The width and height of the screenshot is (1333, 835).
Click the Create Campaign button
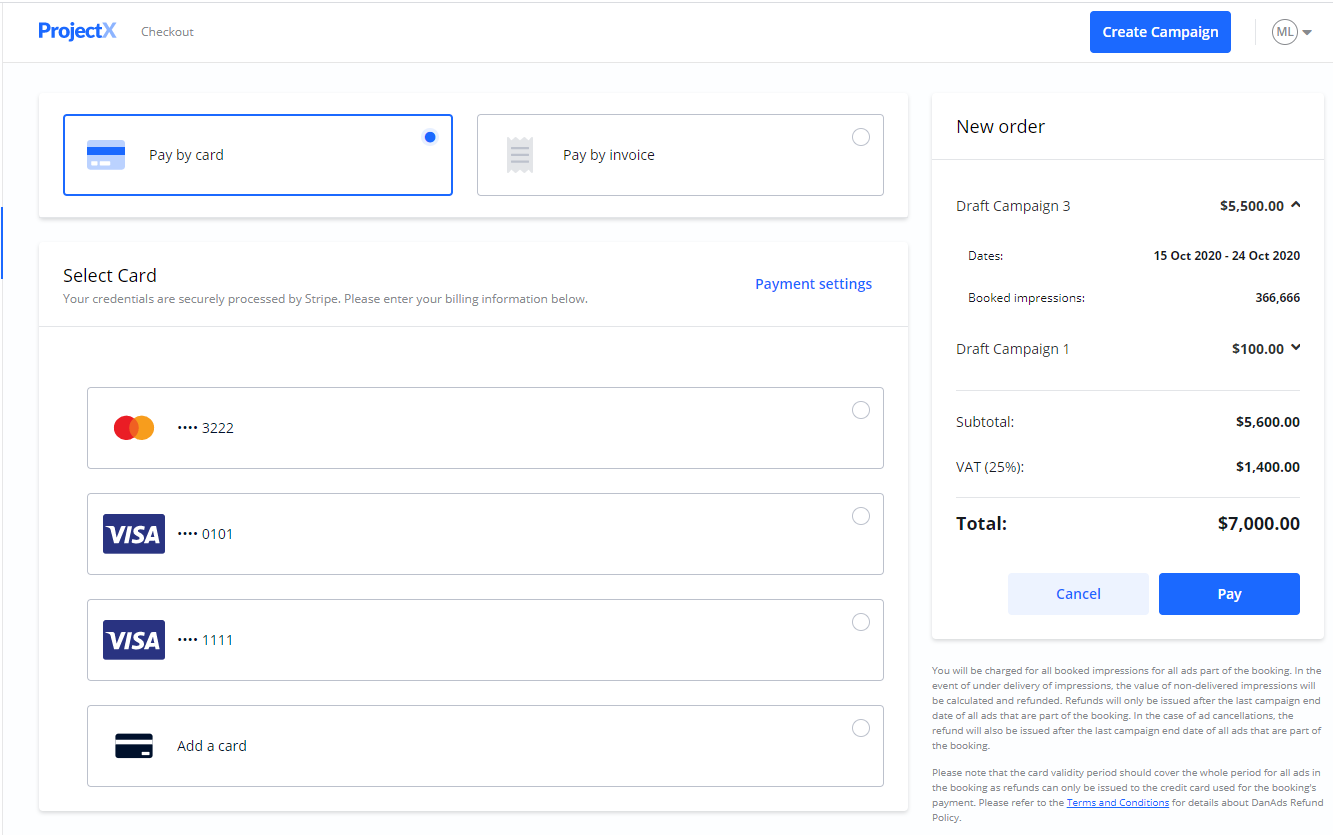pos(1160,32)
